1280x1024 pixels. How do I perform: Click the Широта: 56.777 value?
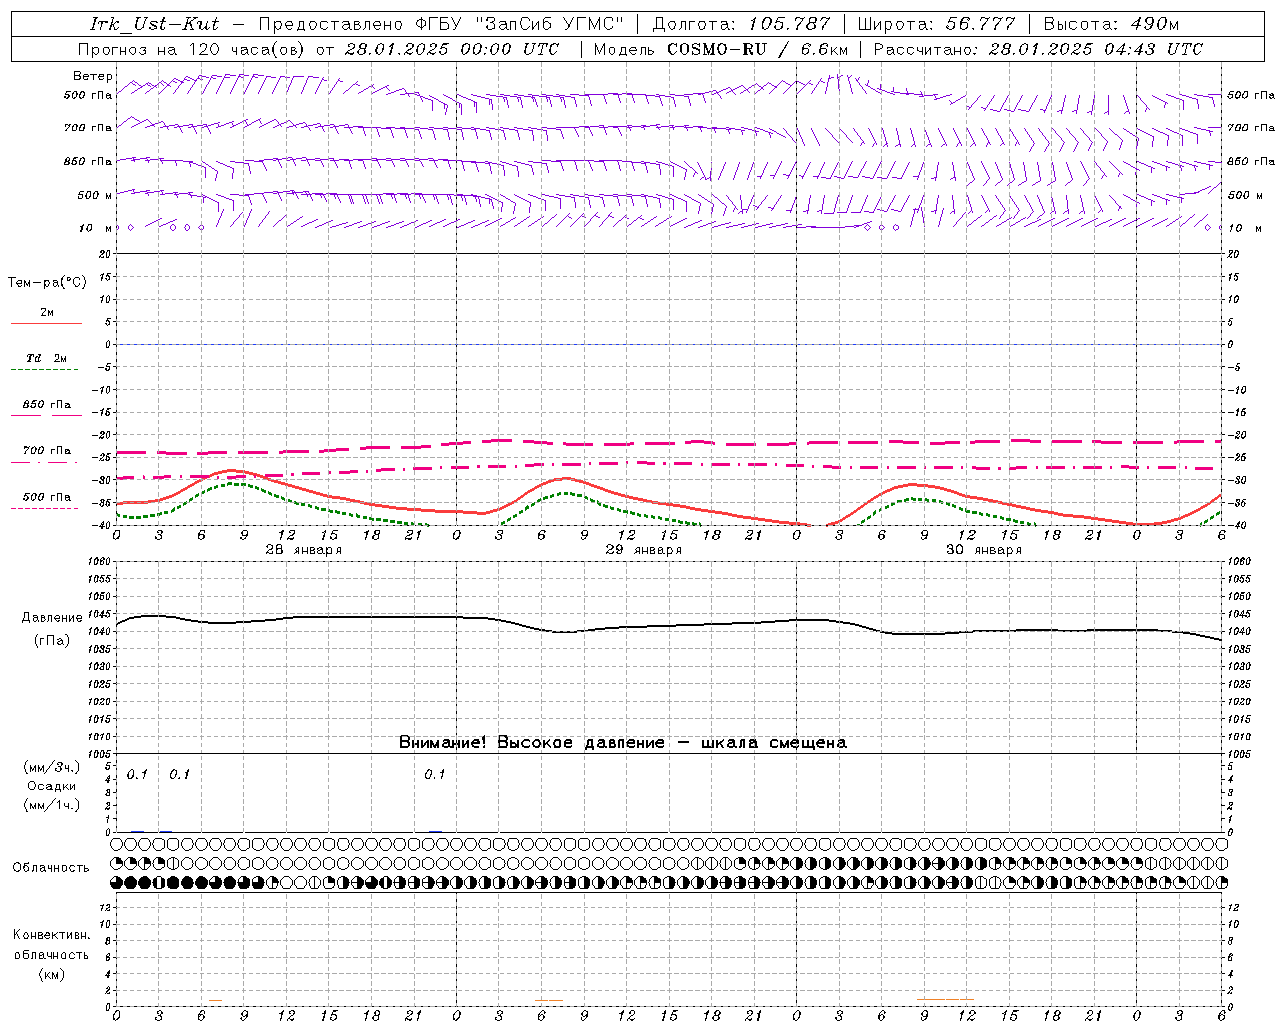point(936,24)
